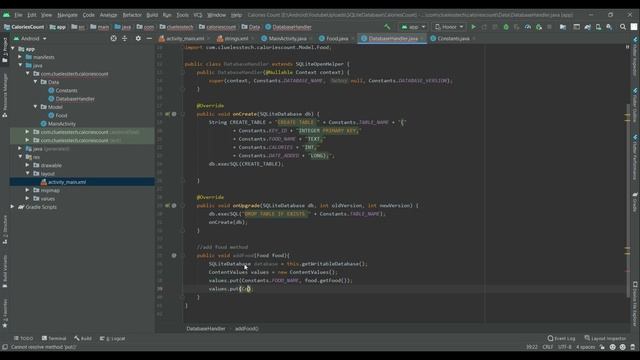
Task: Click Attach Debugger to Android Process icon
Action: (539, 27)
